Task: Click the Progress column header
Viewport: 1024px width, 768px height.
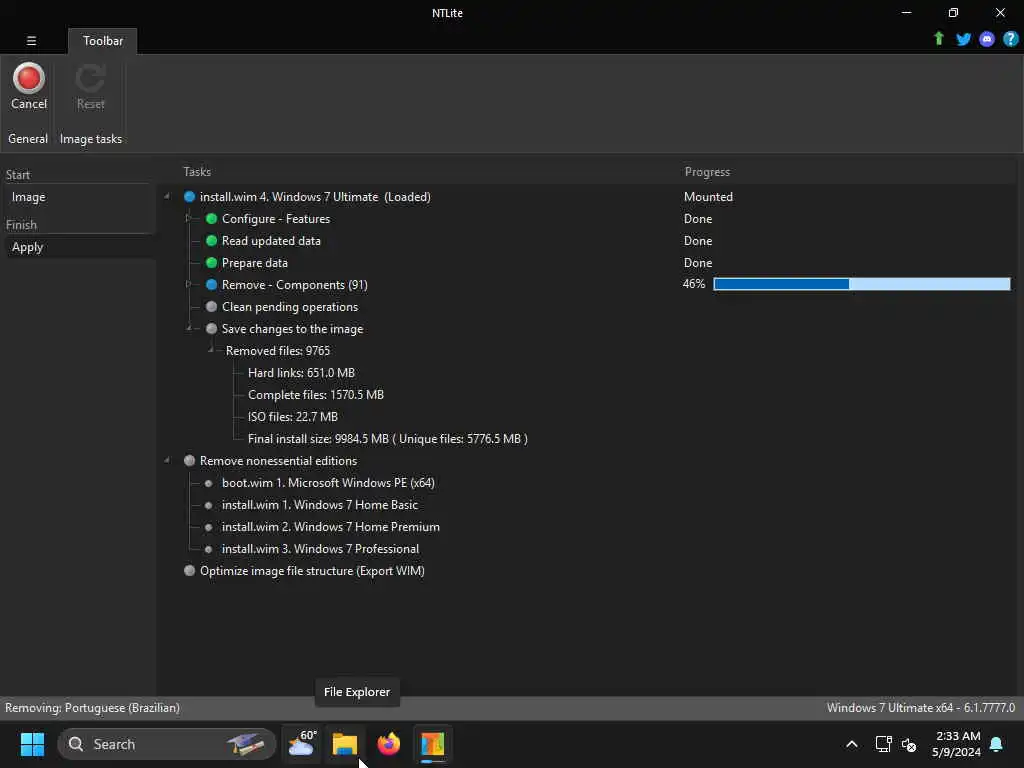Action: pos(707,172)
